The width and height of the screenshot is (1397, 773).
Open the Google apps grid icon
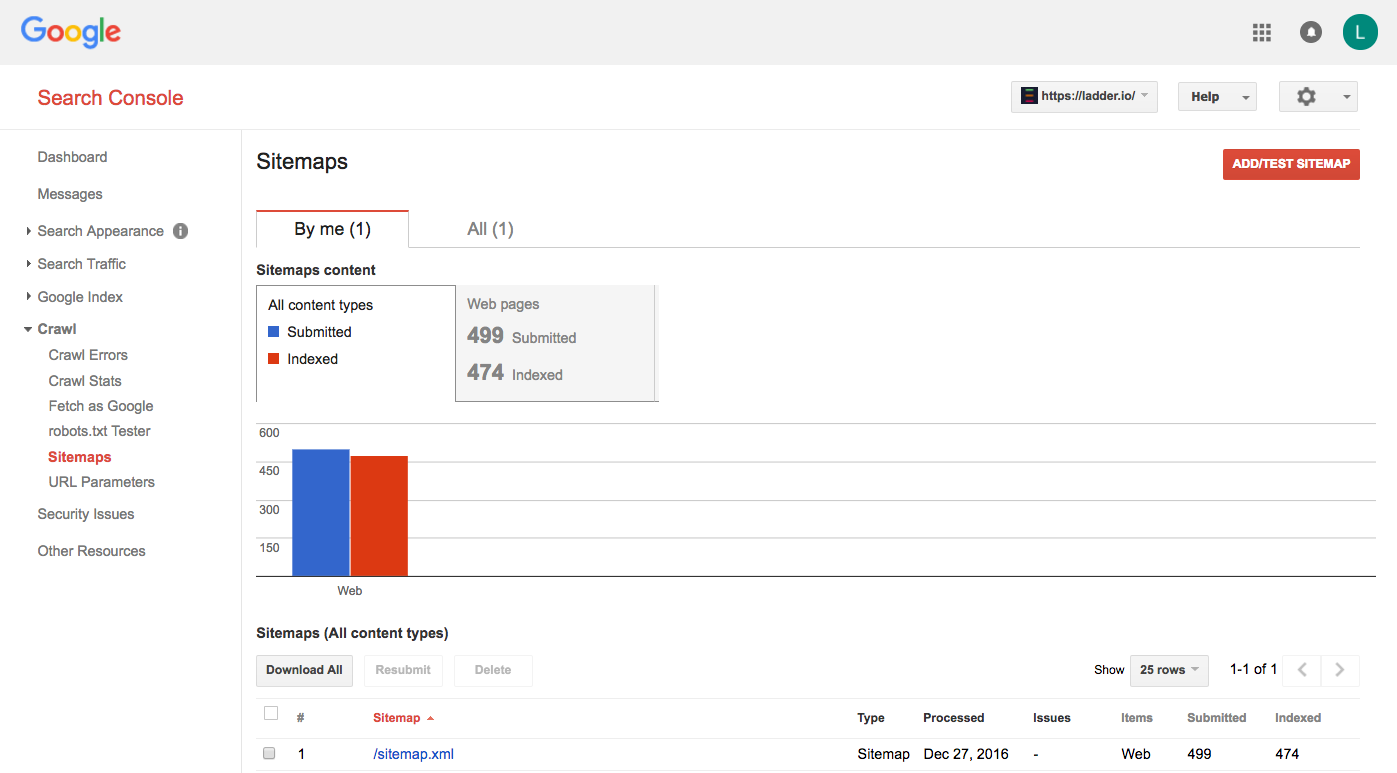pos(1262,32)
